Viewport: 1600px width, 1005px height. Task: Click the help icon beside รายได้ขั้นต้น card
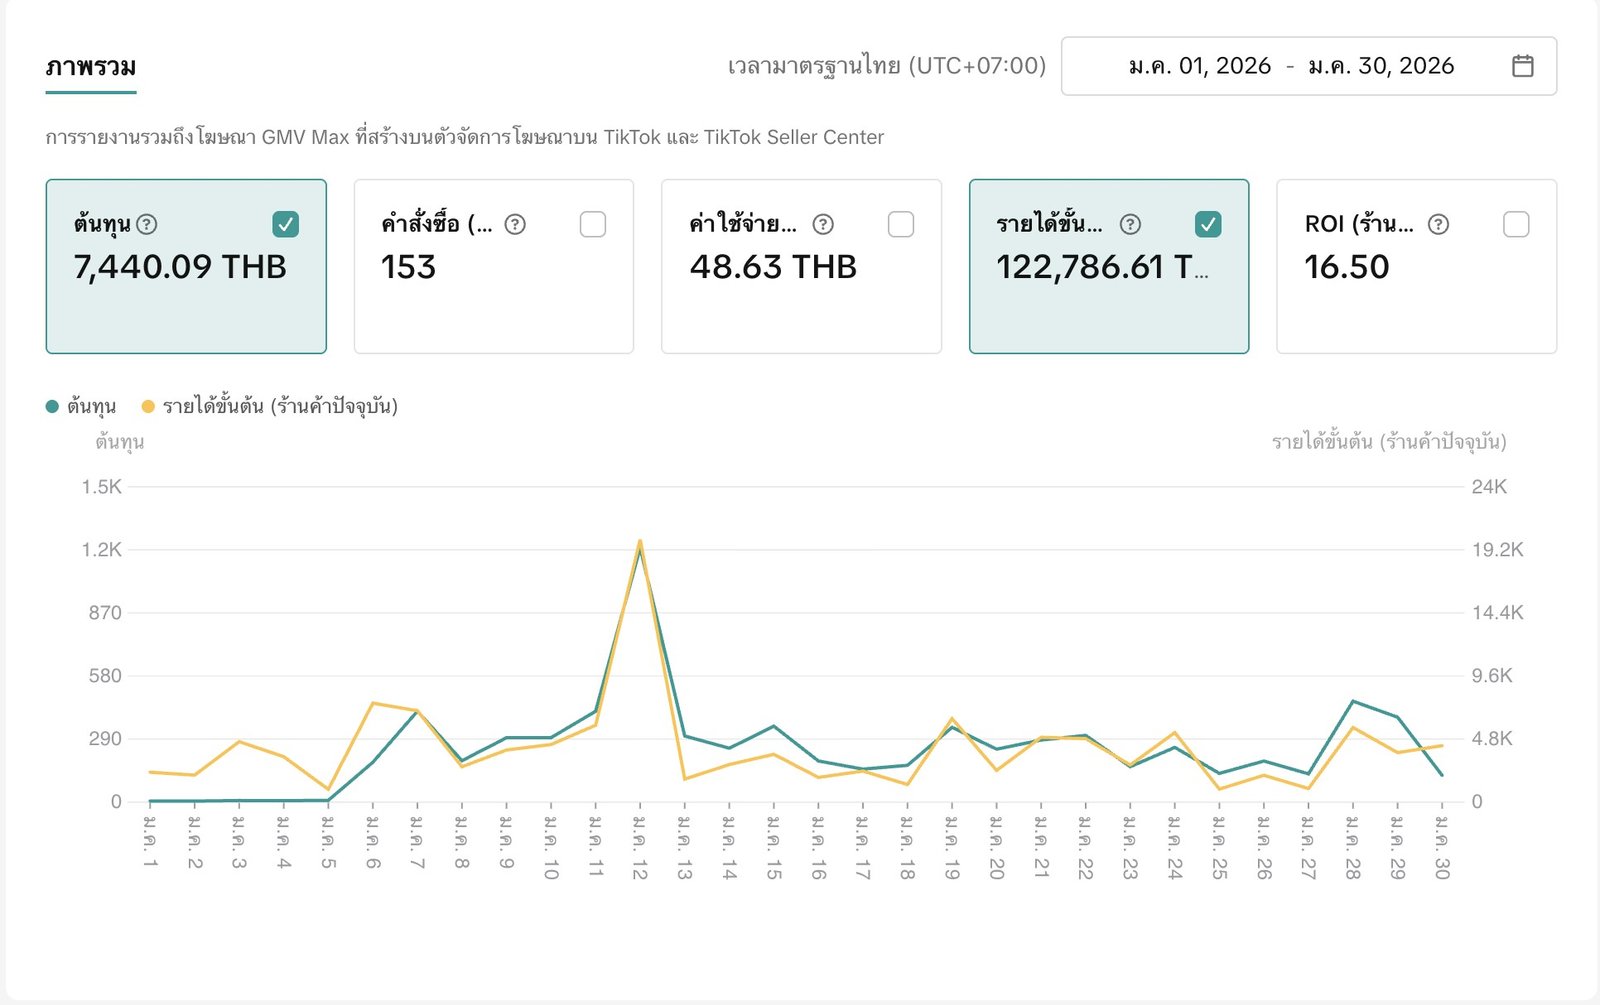1130,224
